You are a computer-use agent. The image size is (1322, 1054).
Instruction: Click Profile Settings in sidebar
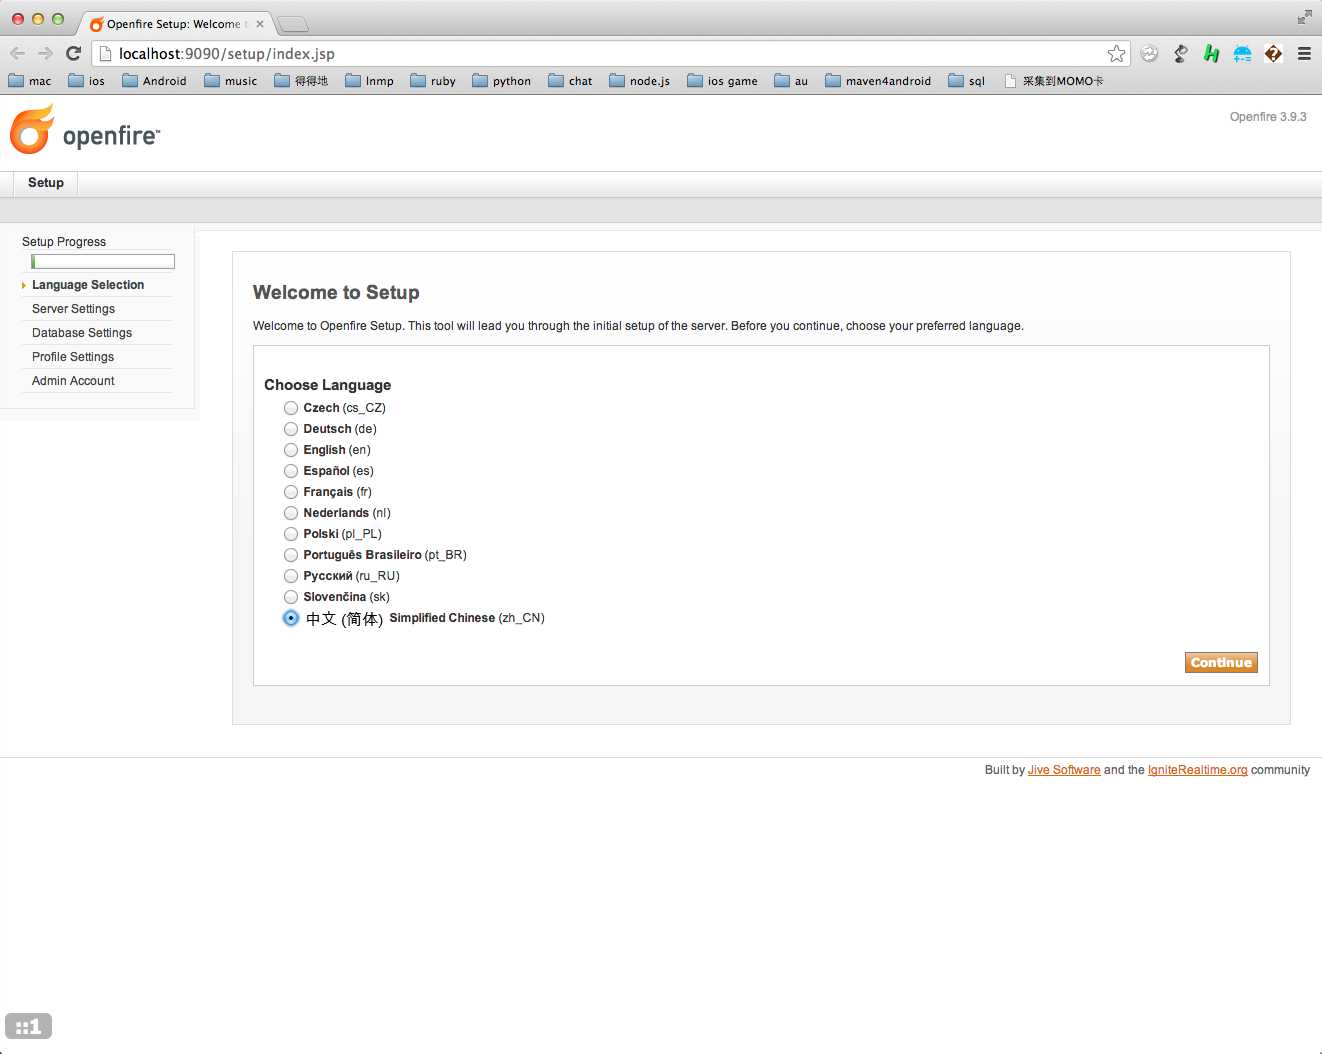tap(73, 357)
